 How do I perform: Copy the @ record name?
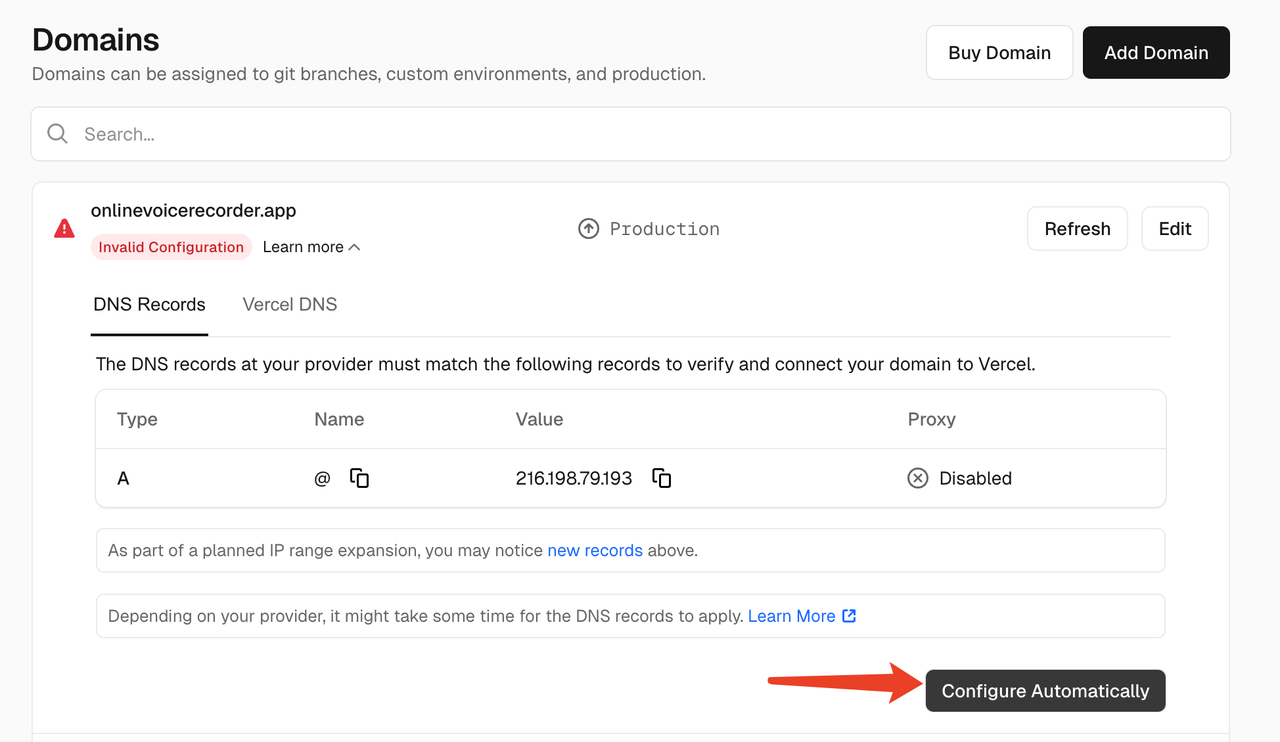coord(359,478)
